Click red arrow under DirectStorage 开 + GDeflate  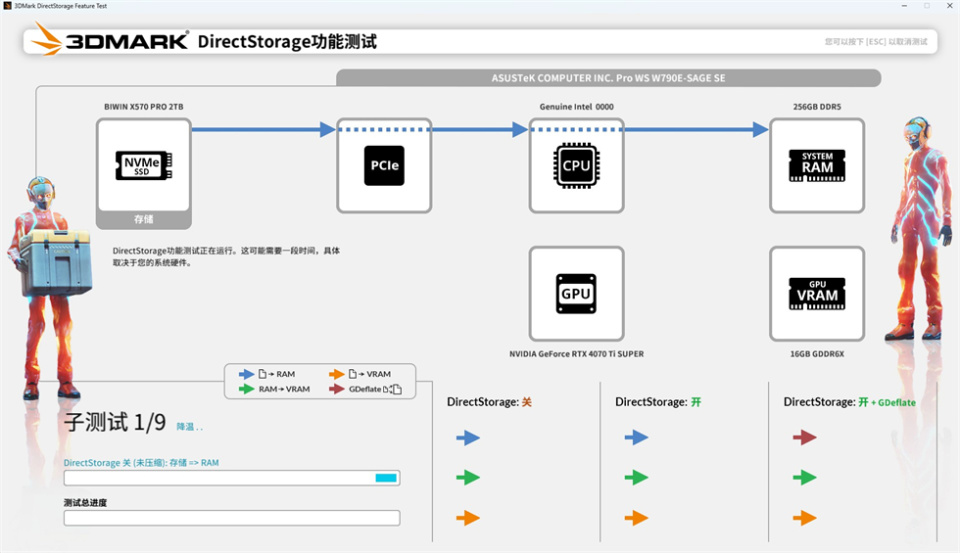click(804, 437)
